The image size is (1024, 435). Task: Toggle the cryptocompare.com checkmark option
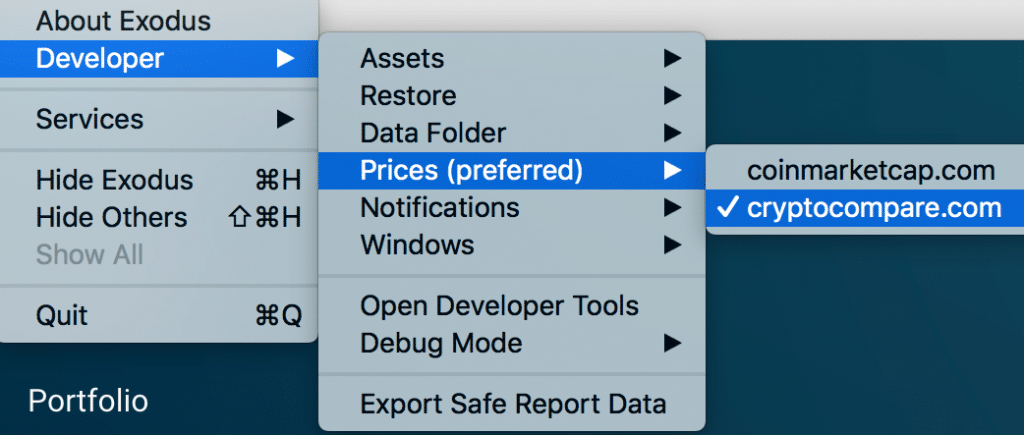[x=861, y=208]
